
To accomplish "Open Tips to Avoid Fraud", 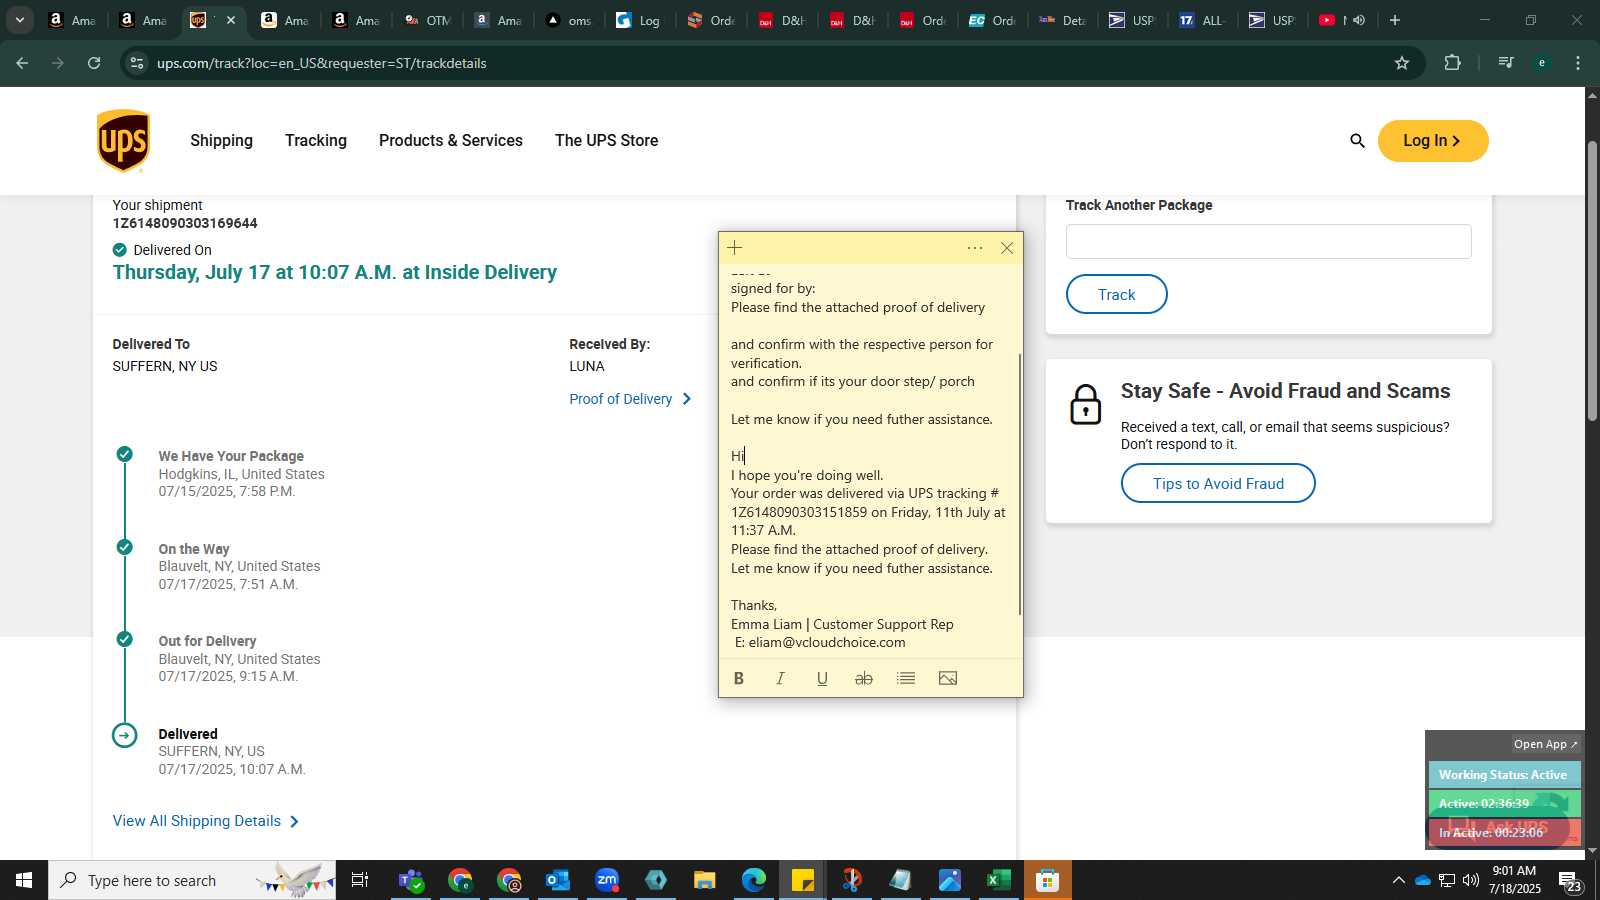I will (1218, 483).
